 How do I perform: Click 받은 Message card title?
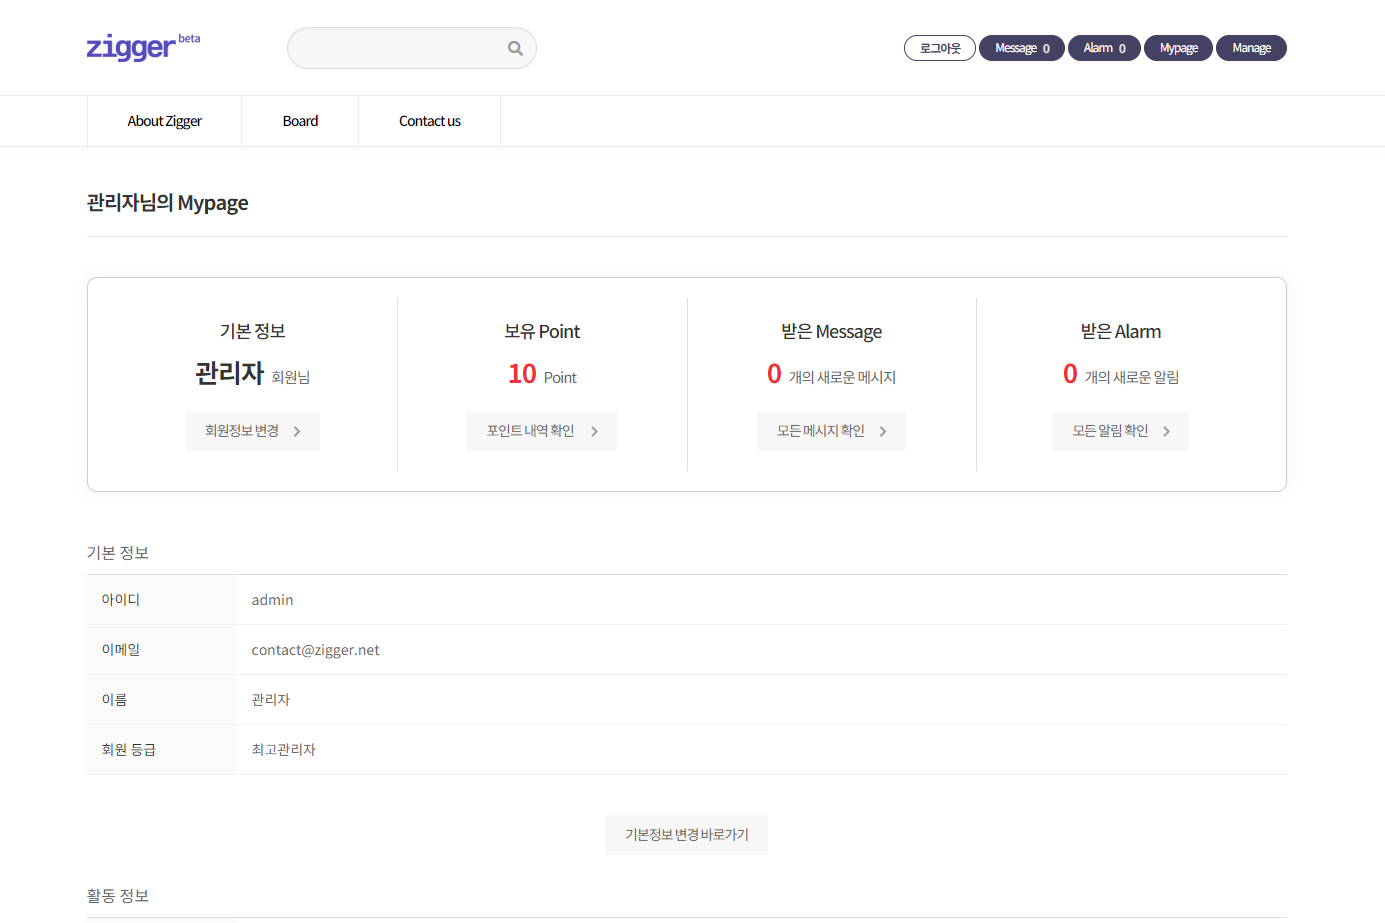click(x=831, y=331)
